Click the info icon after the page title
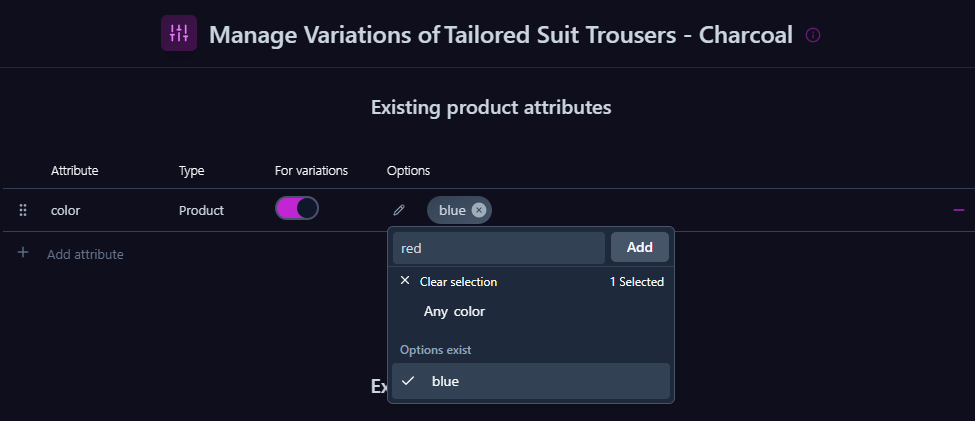The height and width of the screenshot is (421, 975). [813, 35]
